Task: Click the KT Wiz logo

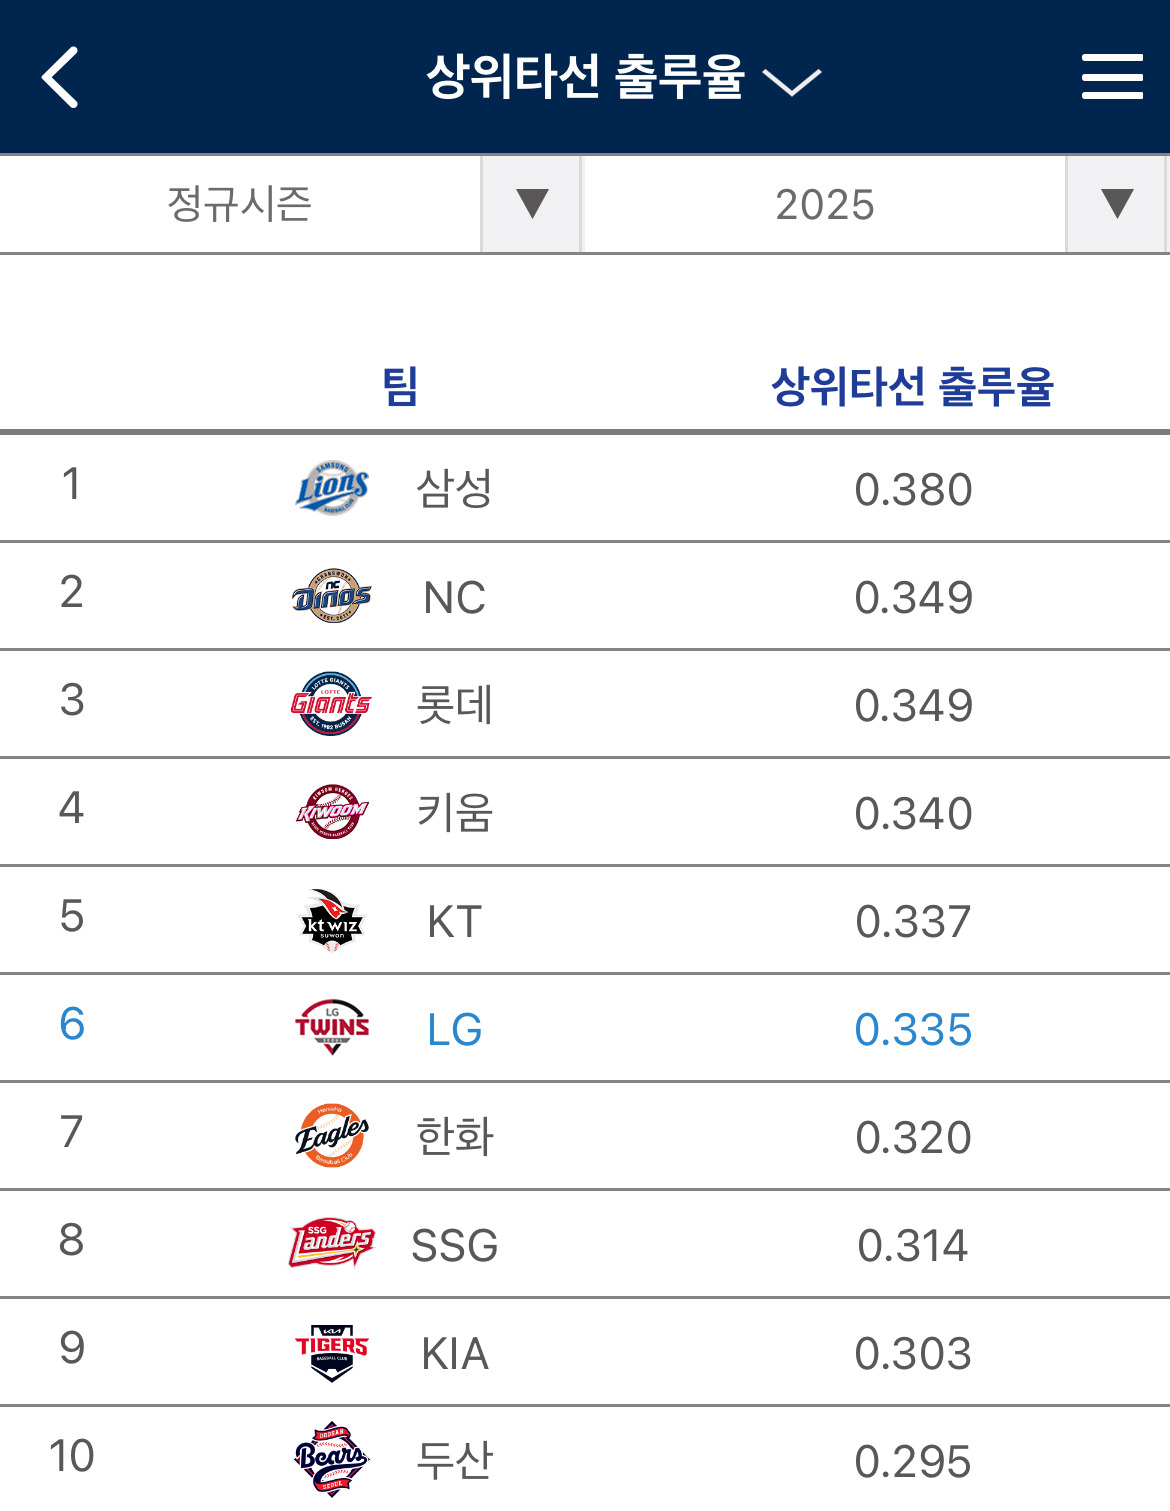Action: pos(332,920)
